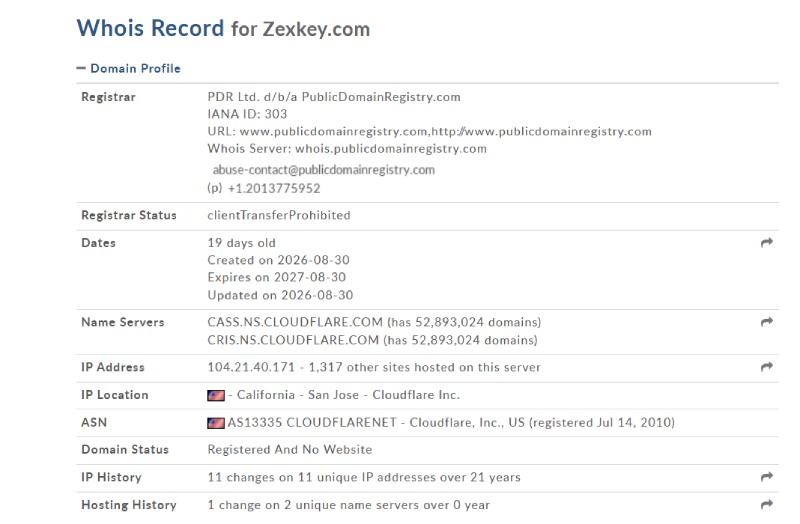Click the Domain Status label
Viewport: 800px width, 524px height.
[125, 450]
